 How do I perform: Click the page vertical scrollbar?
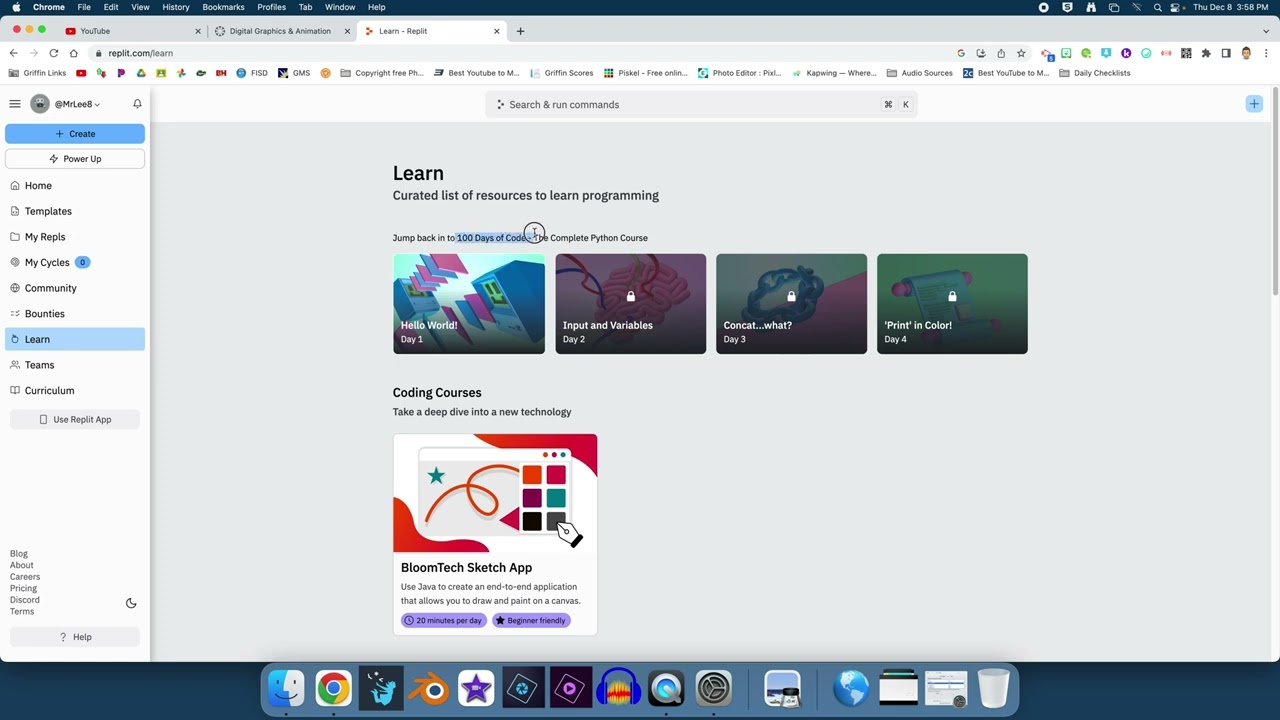click(1275, 192)
